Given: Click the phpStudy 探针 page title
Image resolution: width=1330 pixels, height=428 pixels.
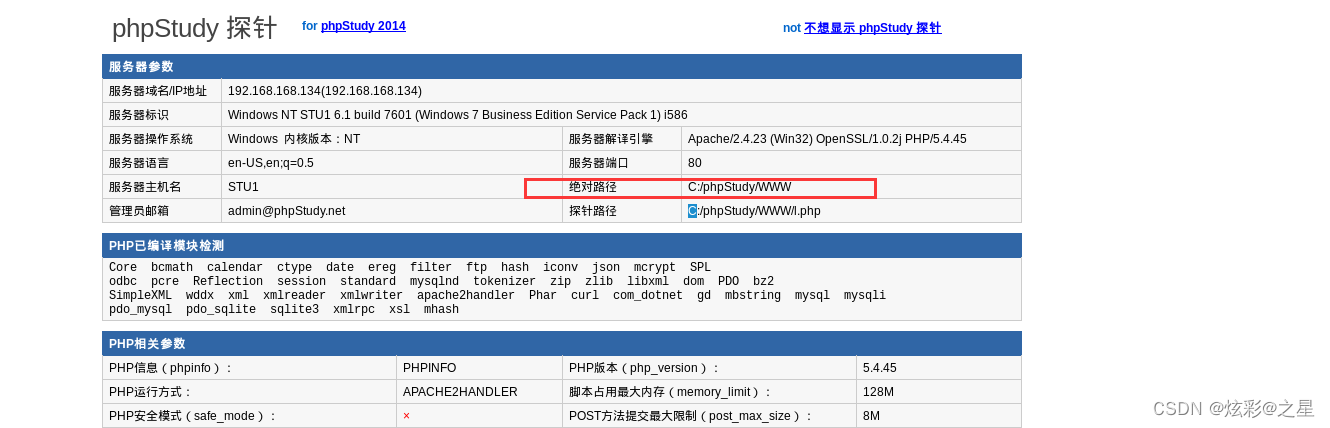Looking at the screenshot, I should 194,28.
